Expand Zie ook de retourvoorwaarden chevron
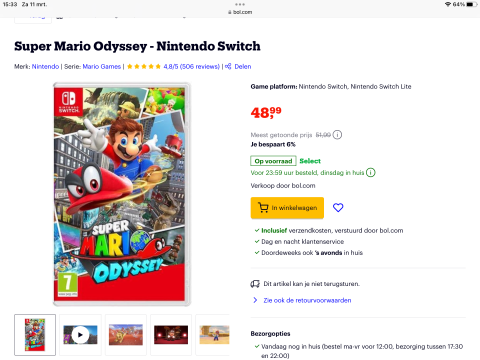This screenshot has height=360, width=480. (x=255, y=300)
